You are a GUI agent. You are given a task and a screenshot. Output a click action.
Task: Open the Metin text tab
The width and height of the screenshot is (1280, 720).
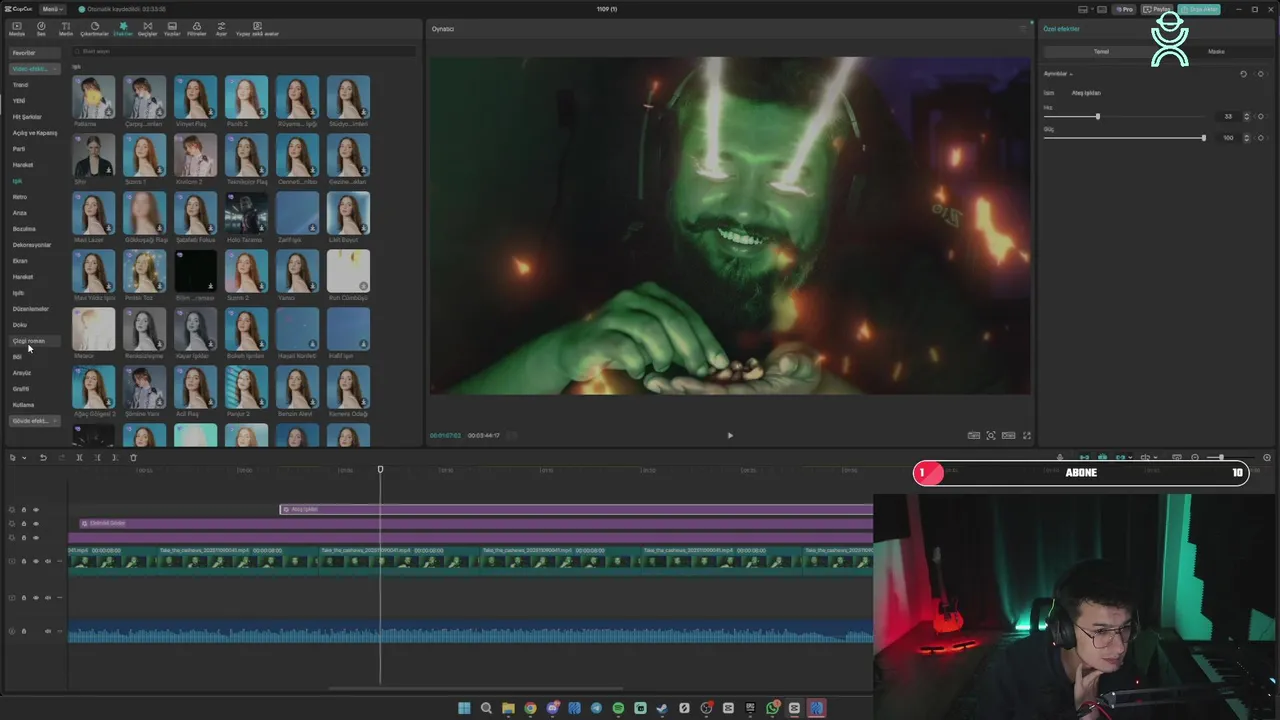point(66,28)
